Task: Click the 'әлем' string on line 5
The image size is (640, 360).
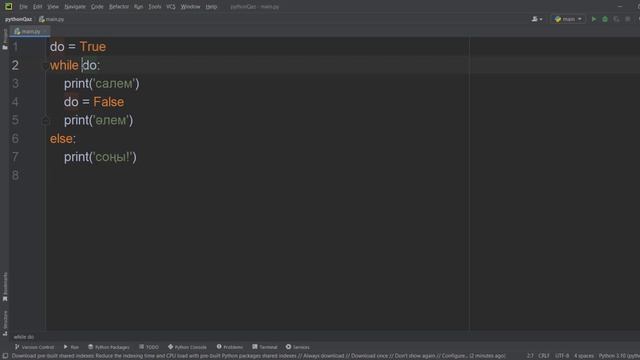Action: tap(111, 120)
